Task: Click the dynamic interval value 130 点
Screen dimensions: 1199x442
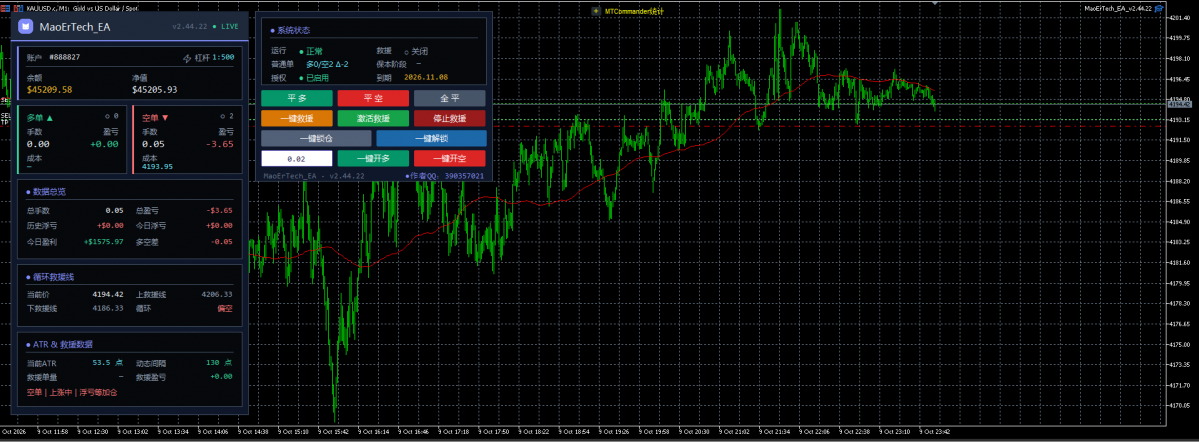Action: point(219,362)
